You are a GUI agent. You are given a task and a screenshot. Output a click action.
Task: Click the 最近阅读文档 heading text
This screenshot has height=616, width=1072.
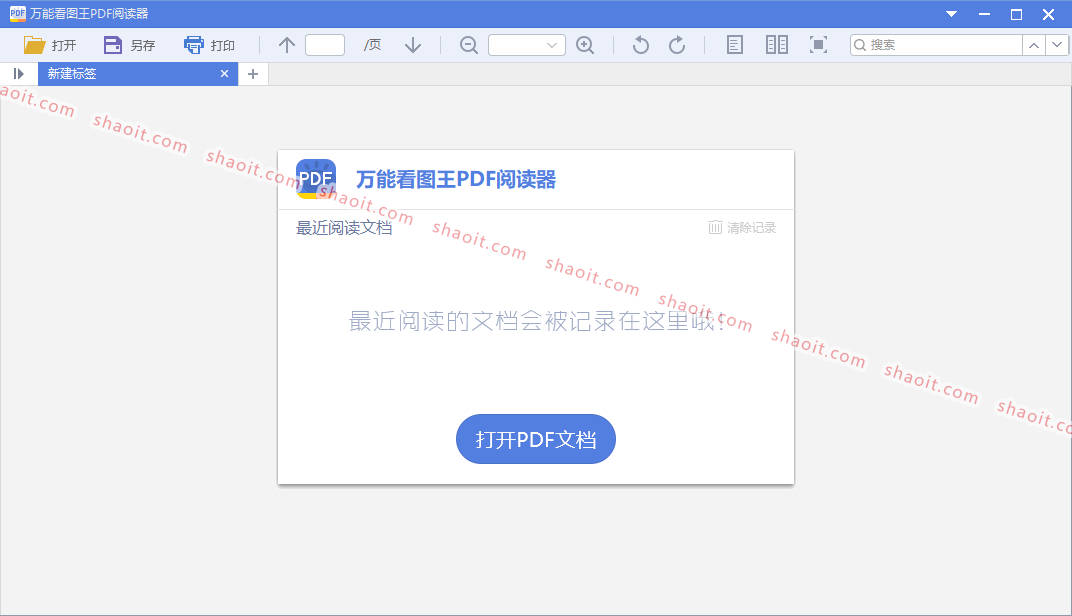(344, 228)
